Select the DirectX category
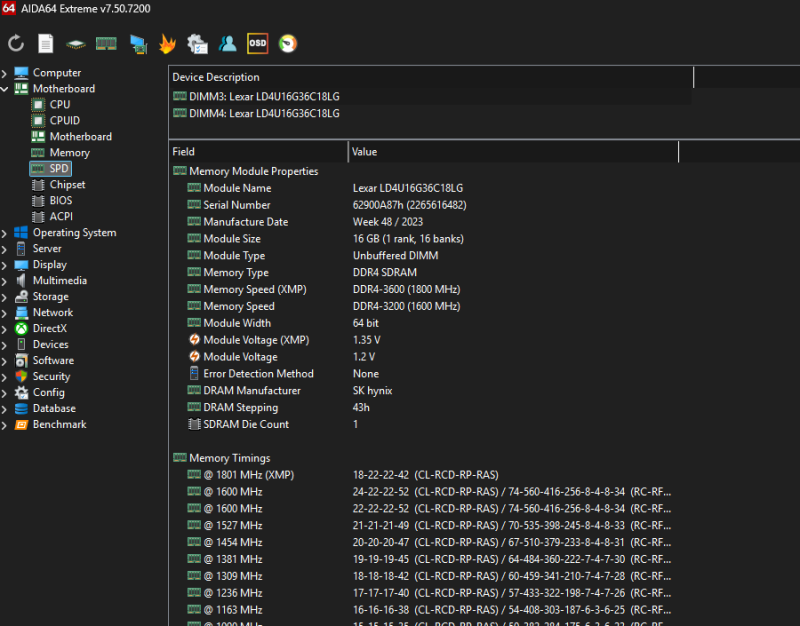 coord(49,329)
